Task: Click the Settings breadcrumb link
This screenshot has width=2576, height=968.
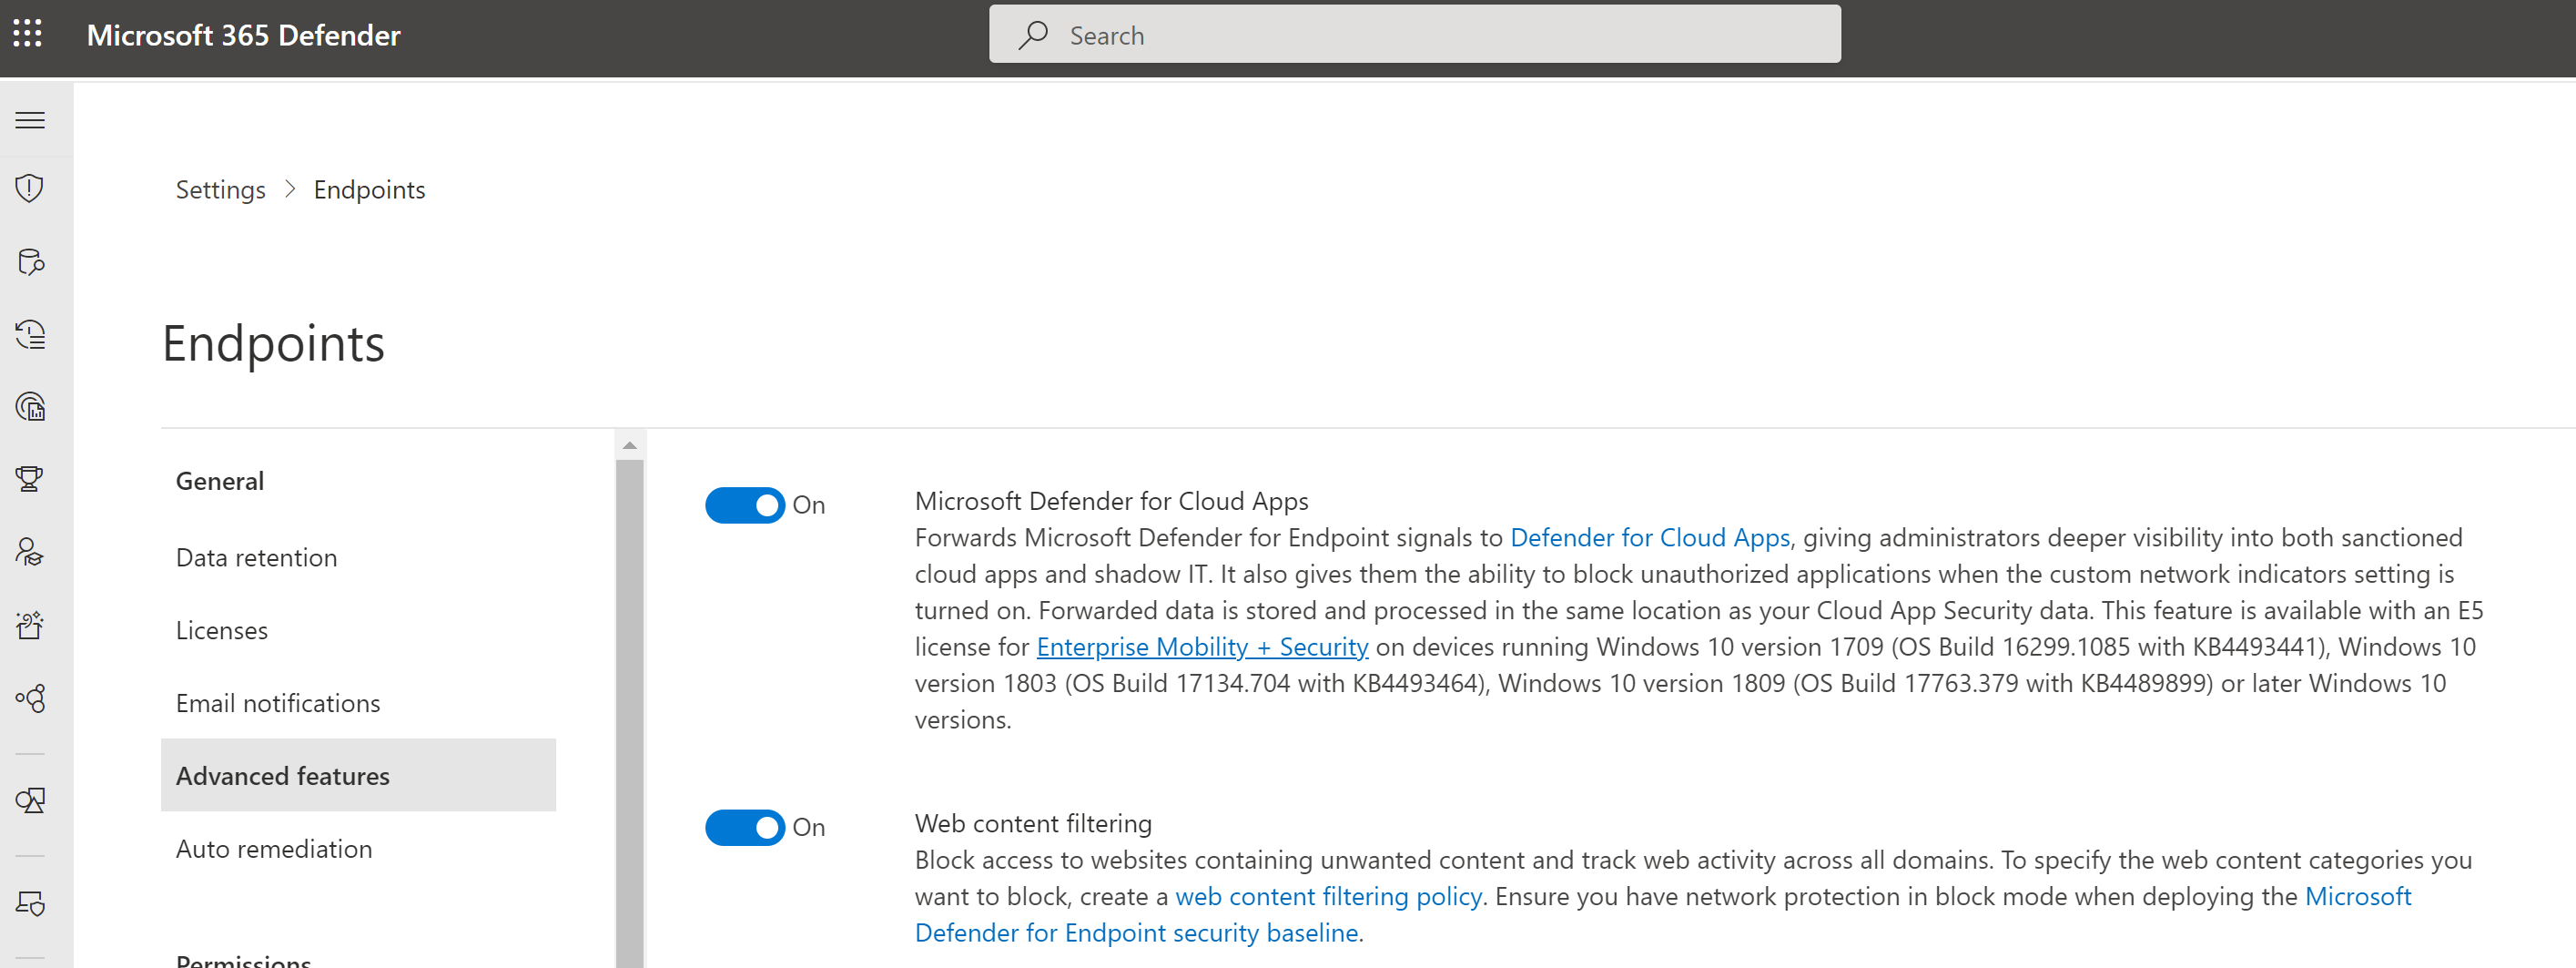Action: pyautogui.click(x=221, y=190)
